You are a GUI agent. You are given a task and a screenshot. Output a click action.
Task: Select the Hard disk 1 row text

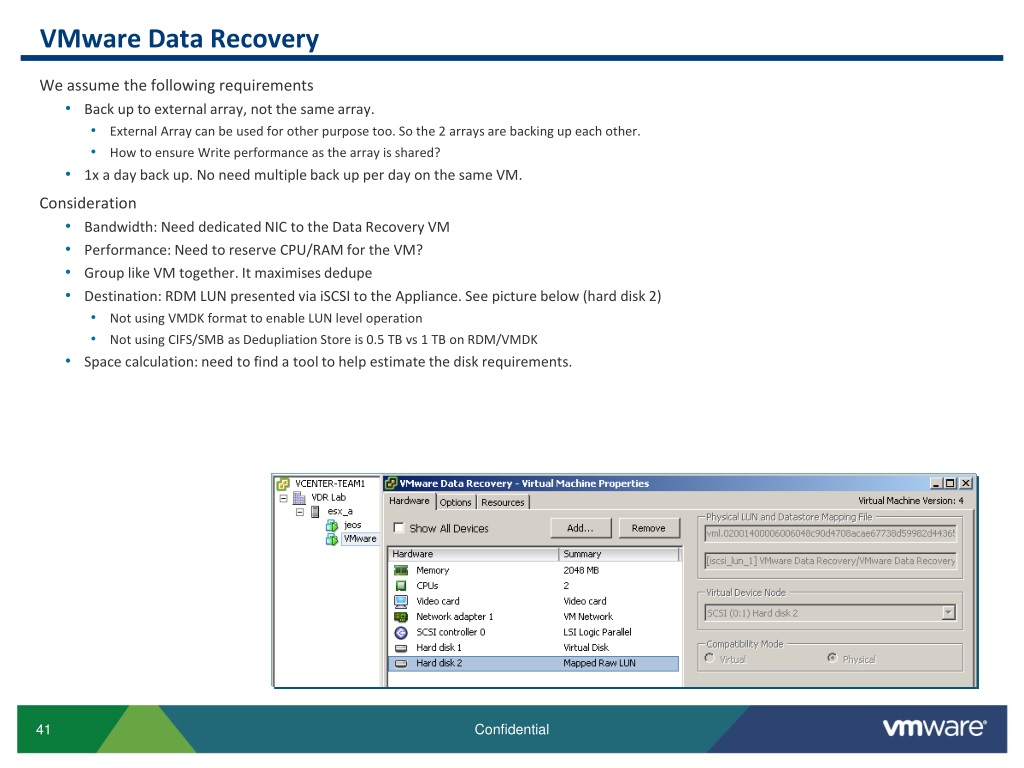pyautogui.click(x=439, y=648)
